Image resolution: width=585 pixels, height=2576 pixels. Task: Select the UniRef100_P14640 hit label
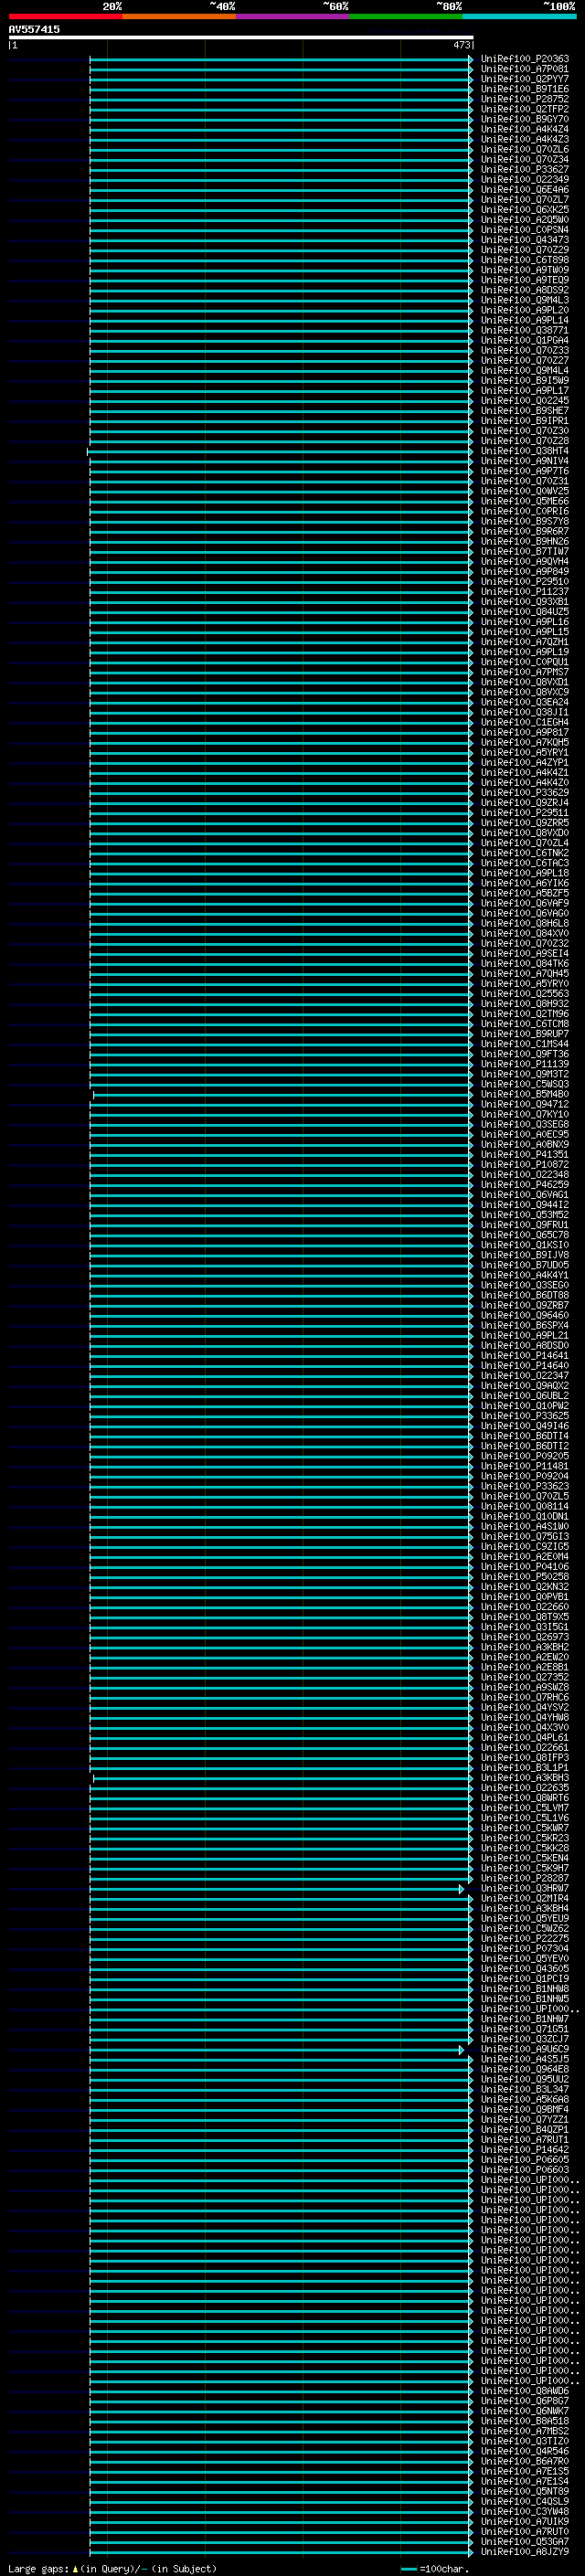coord(525,1366)
